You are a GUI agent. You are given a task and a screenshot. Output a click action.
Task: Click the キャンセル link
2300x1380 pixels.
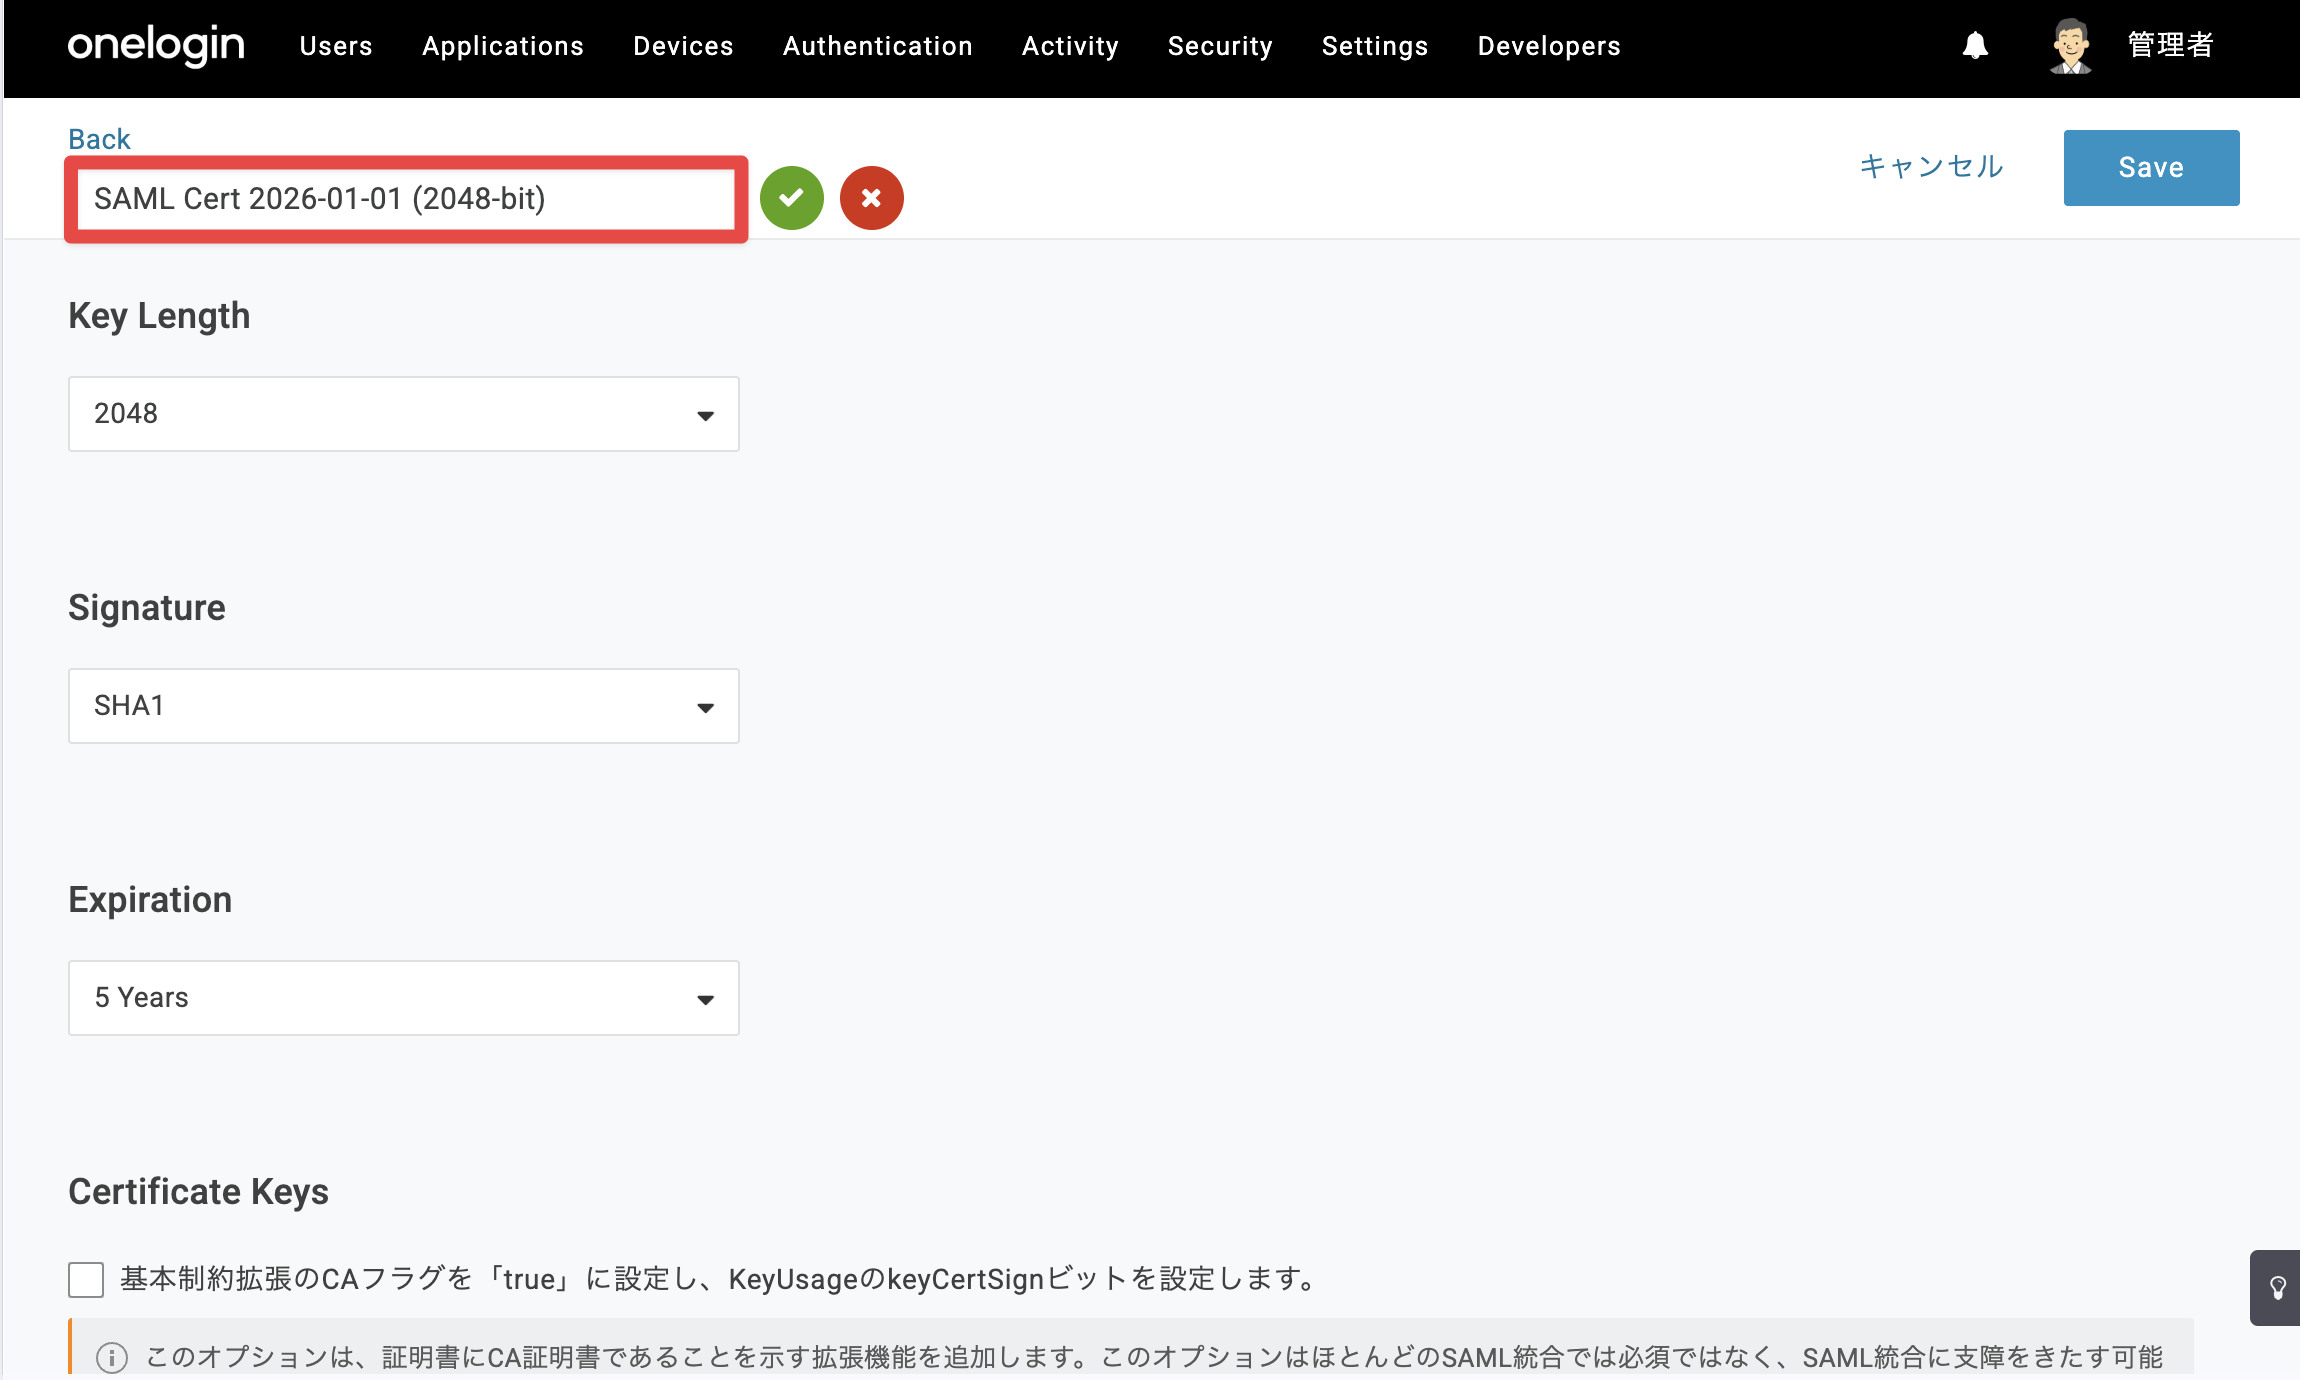[1932, 166]
